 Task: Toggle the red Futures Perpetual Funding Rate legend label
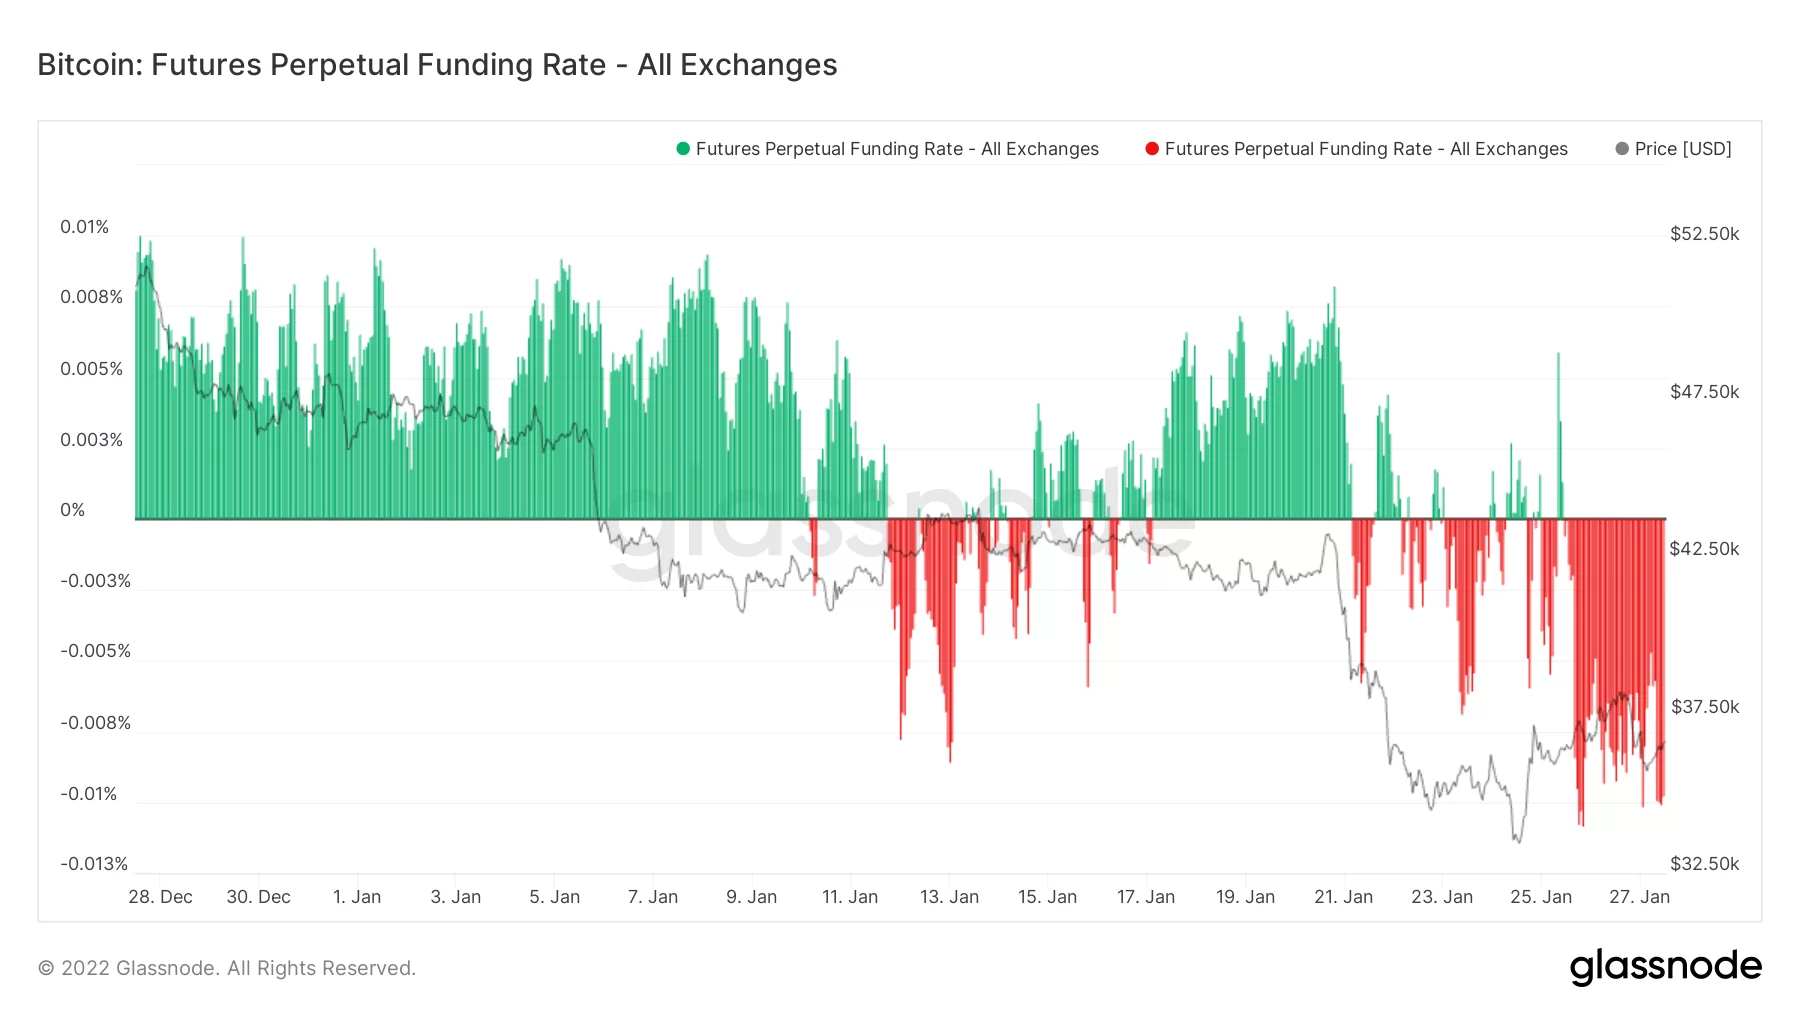click(1366, 149)
